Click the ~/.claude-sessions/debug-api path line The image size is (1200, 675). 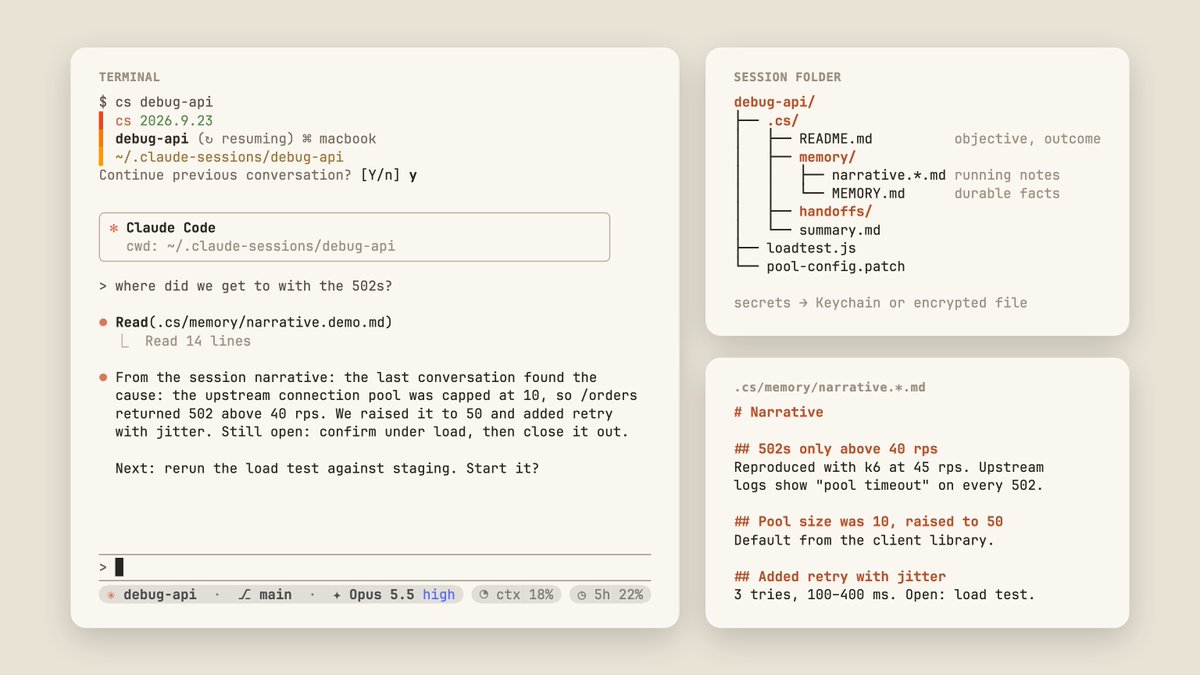click(229, 157)
